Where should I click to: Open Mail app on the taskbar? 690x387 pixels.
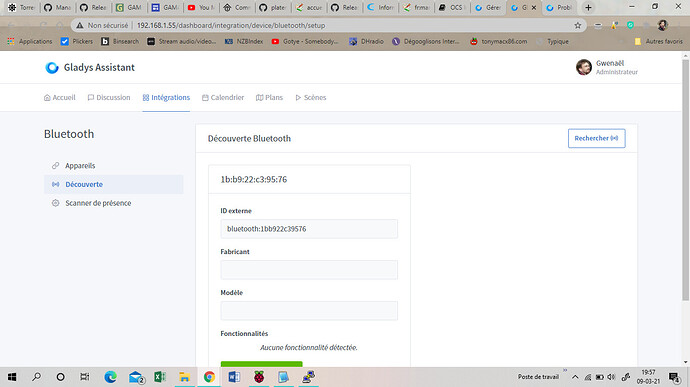136,377
